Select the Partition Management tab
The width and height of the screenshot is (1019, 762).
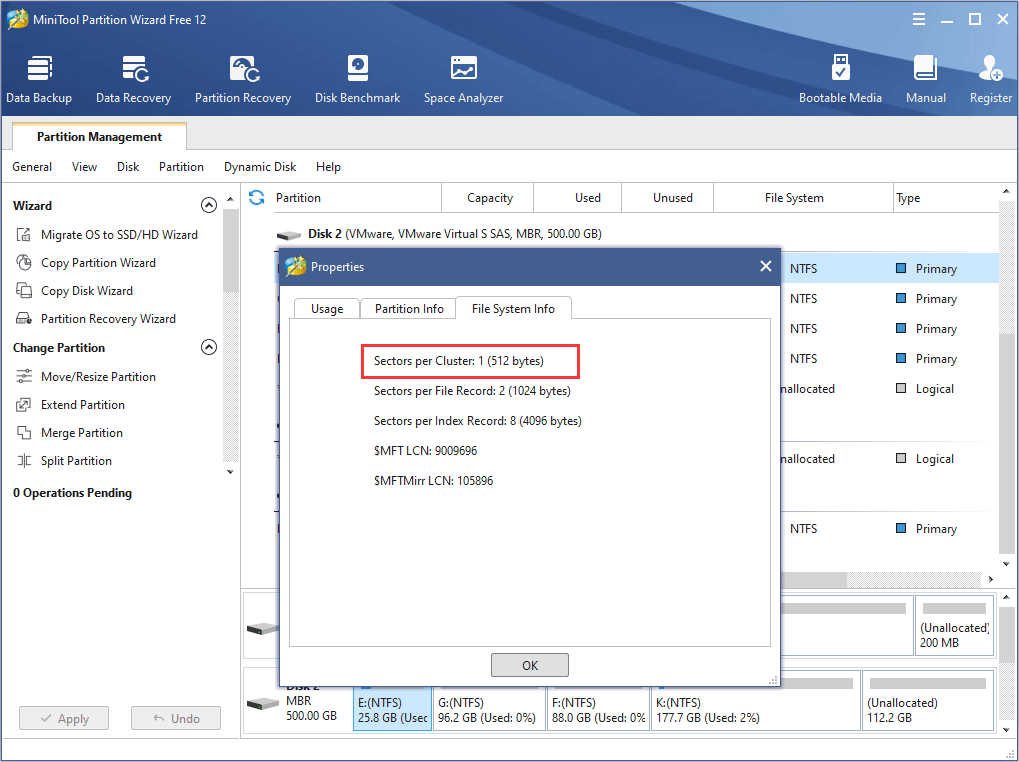coord(99,136)
